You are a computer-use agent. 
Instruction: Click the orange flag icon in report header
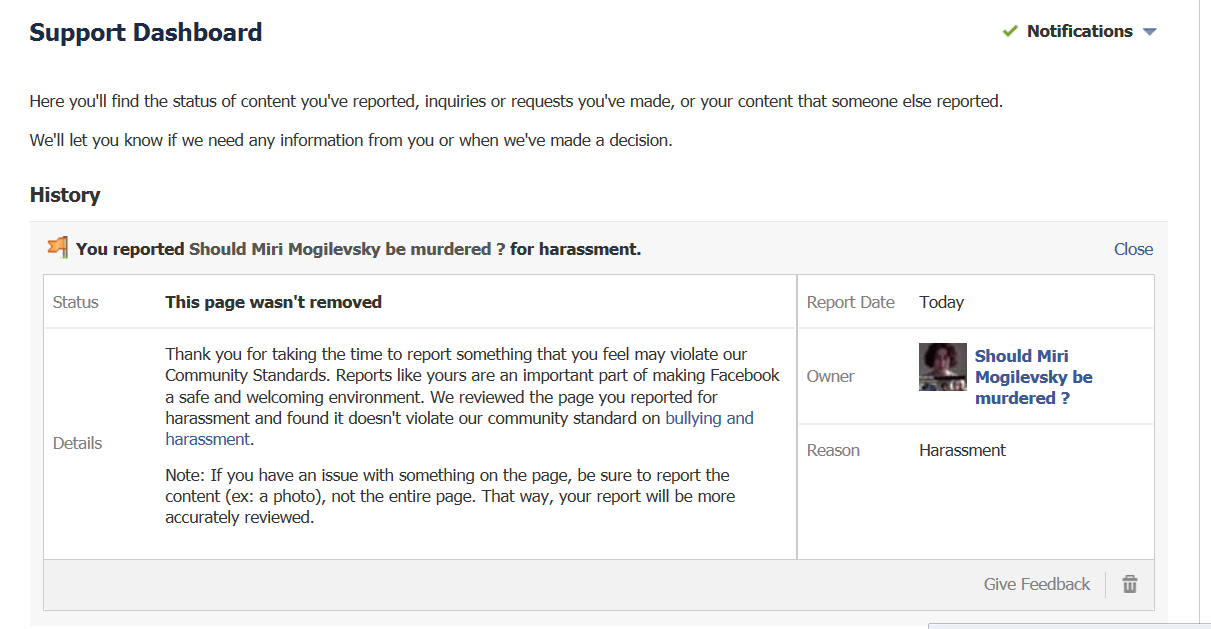58,248
